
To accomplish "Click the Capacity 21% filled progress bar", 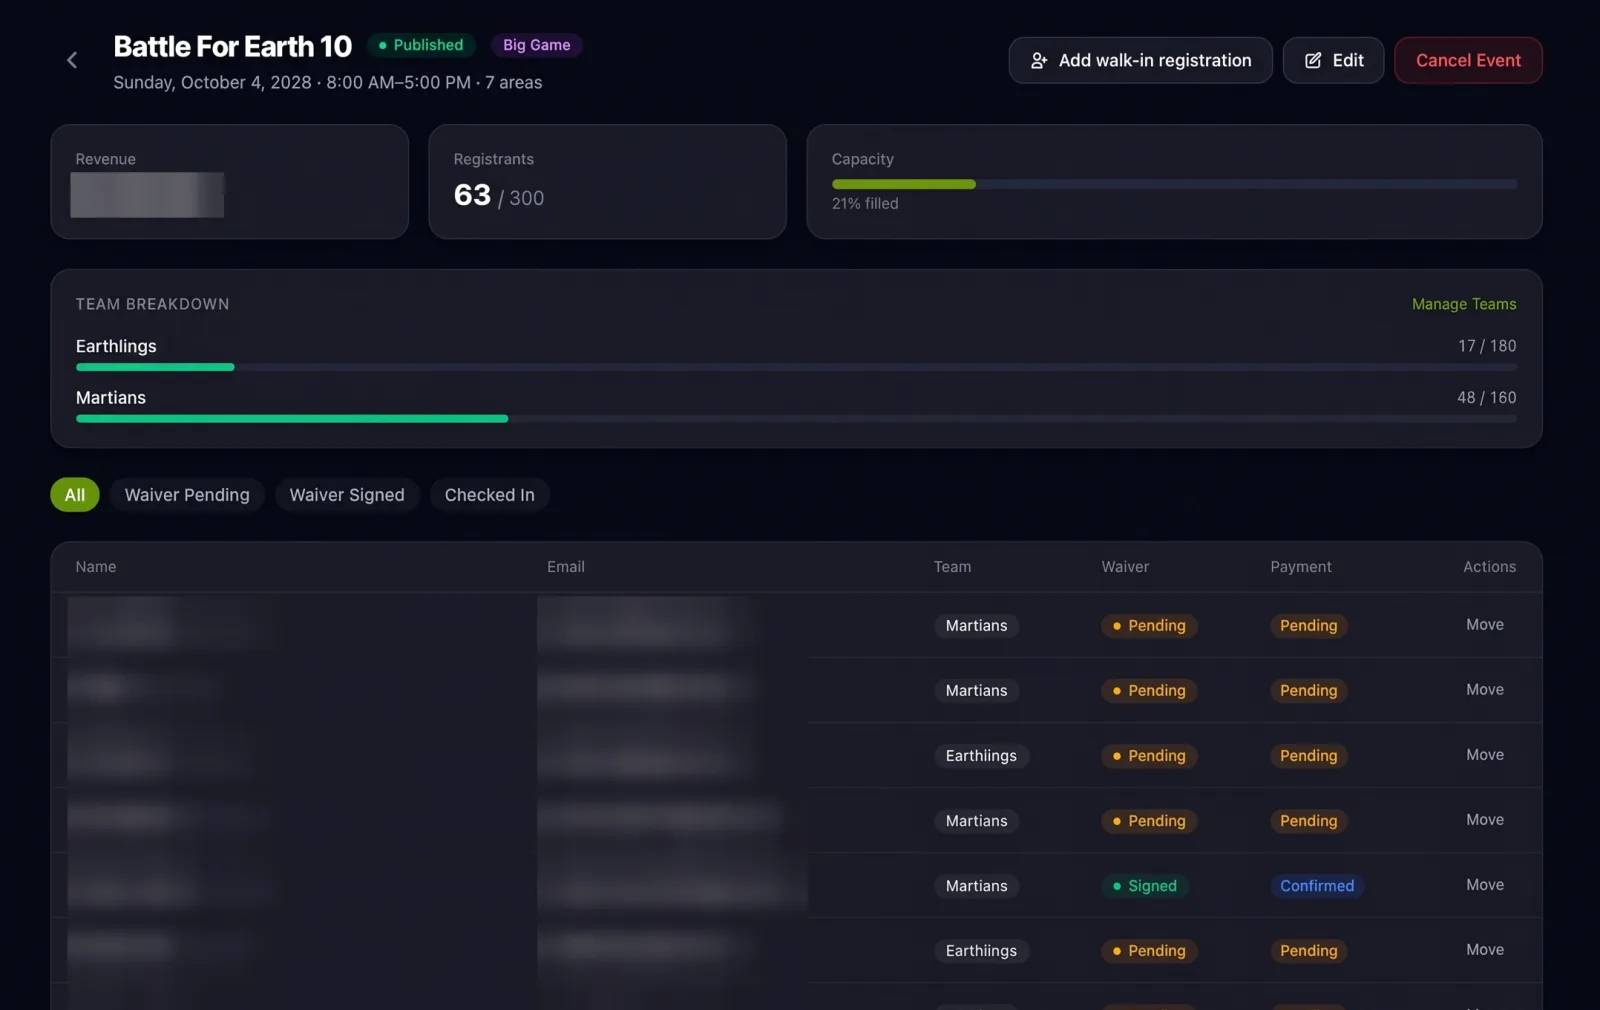I will pos(1174,184).
